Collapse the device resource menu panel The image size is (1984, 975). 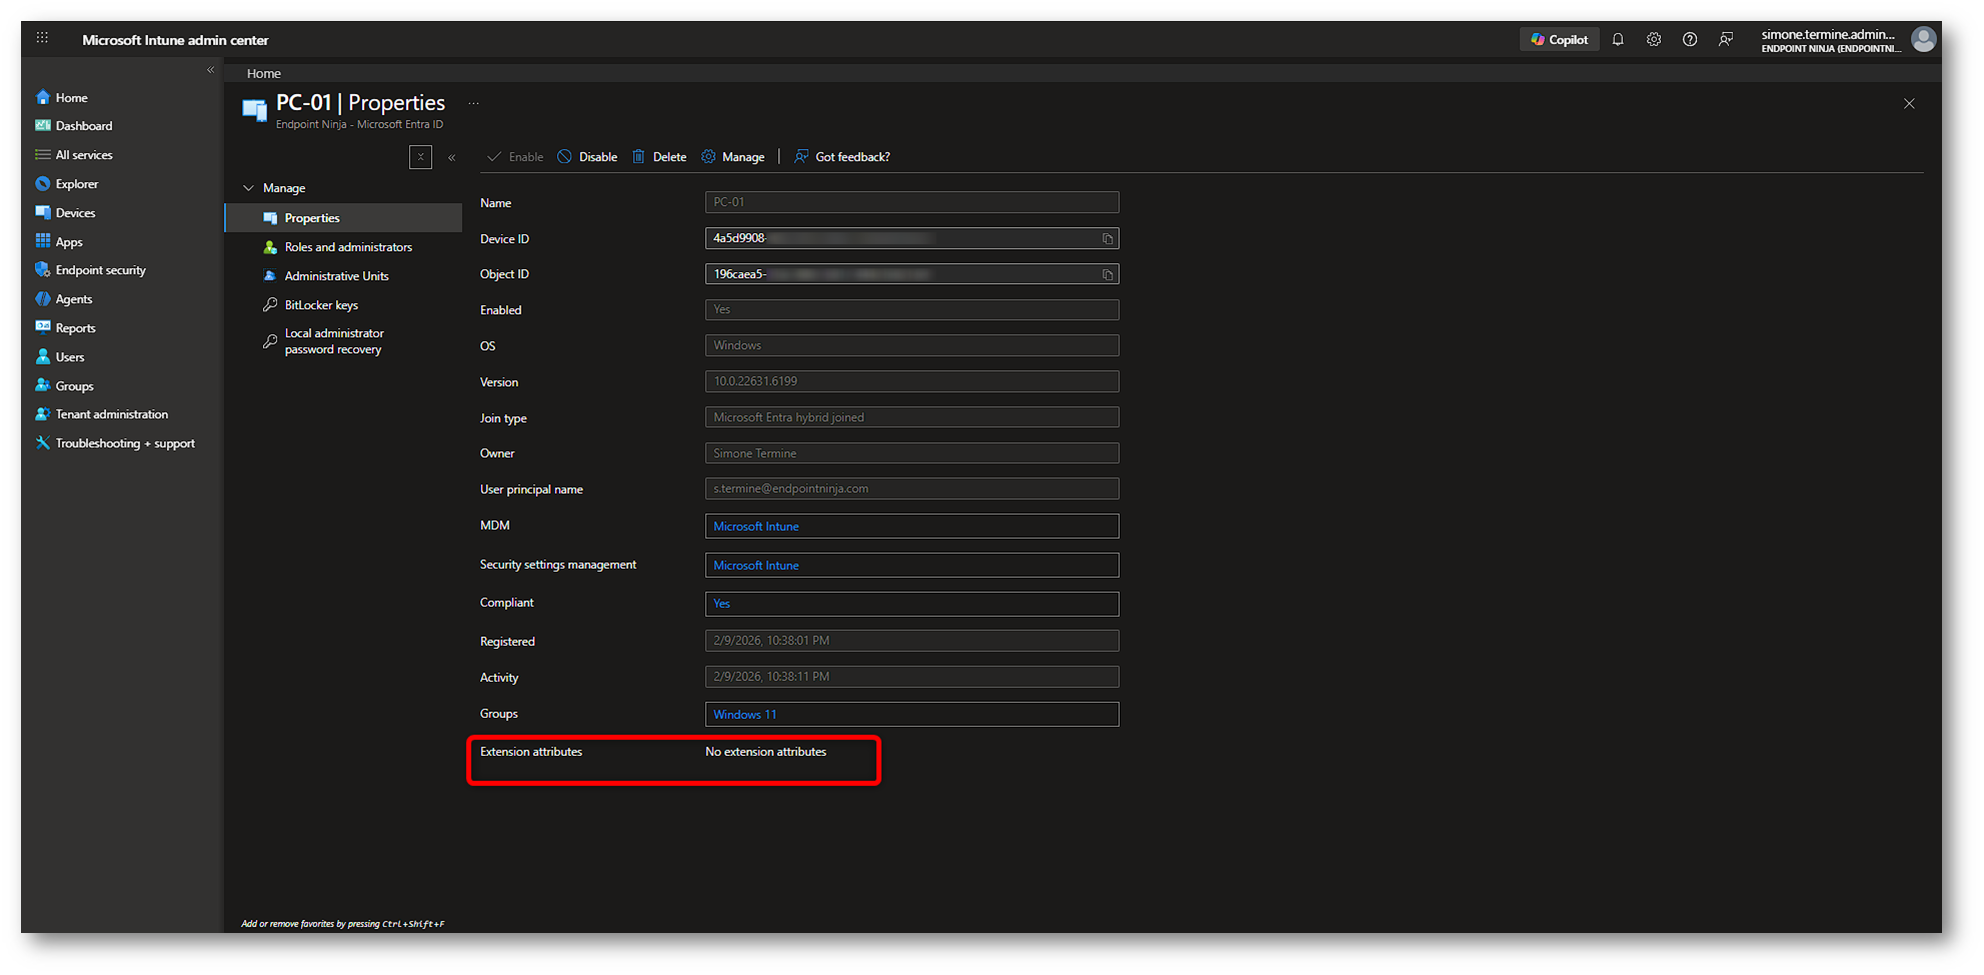[452, 158]
